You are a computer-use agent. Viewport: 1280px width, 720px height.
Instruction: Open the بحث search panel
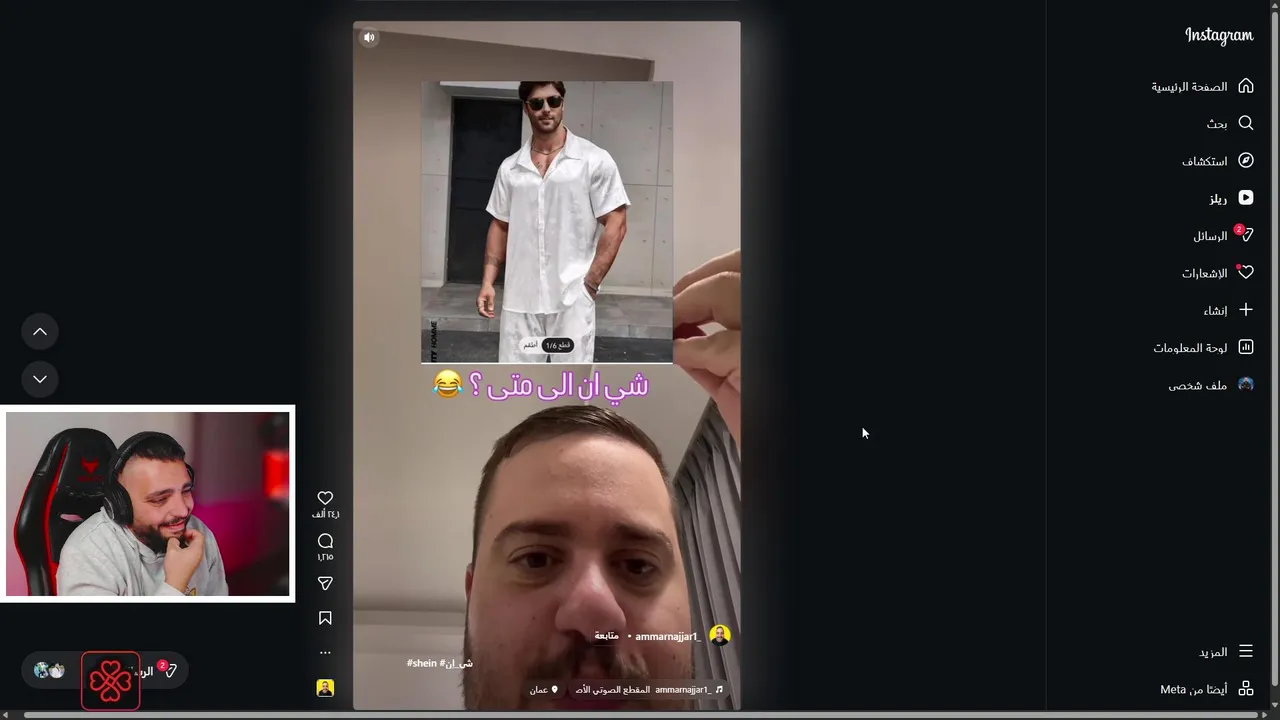[x=1229, y=123]
